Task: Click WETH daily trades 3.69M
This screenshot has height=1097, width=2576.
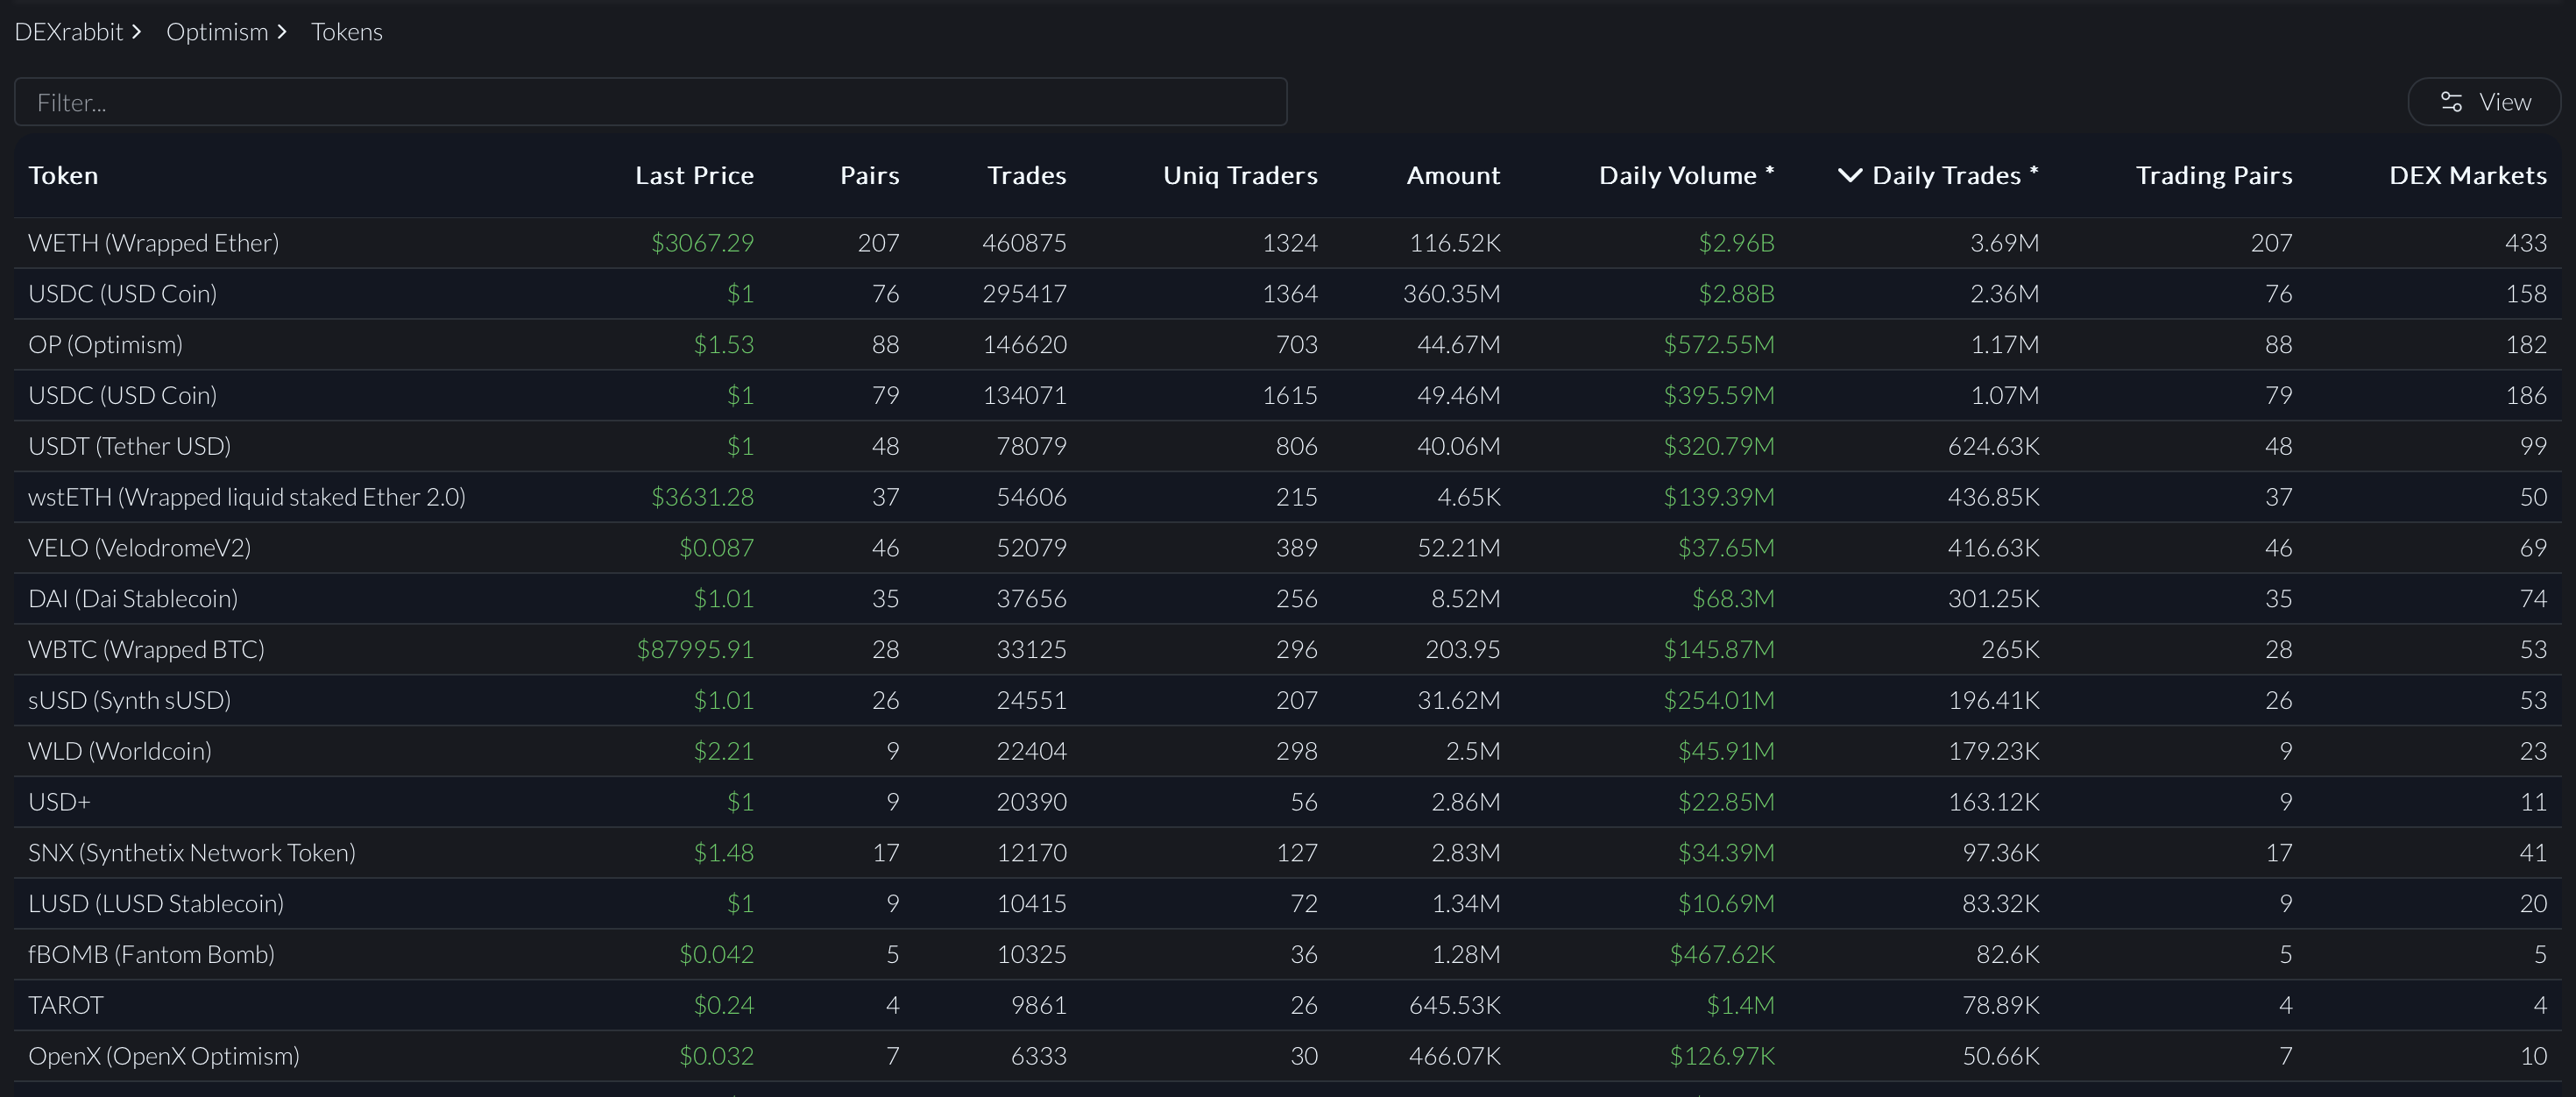Action: [x=2004, y=243]
